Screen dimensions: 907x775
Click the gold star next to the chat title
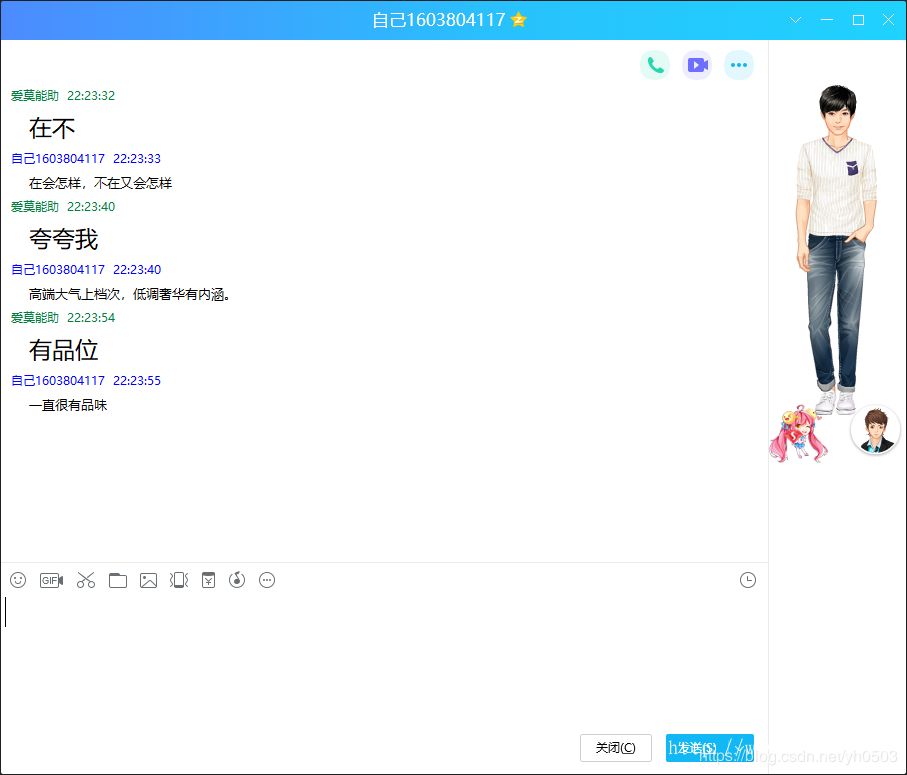[x=518, y=20]
